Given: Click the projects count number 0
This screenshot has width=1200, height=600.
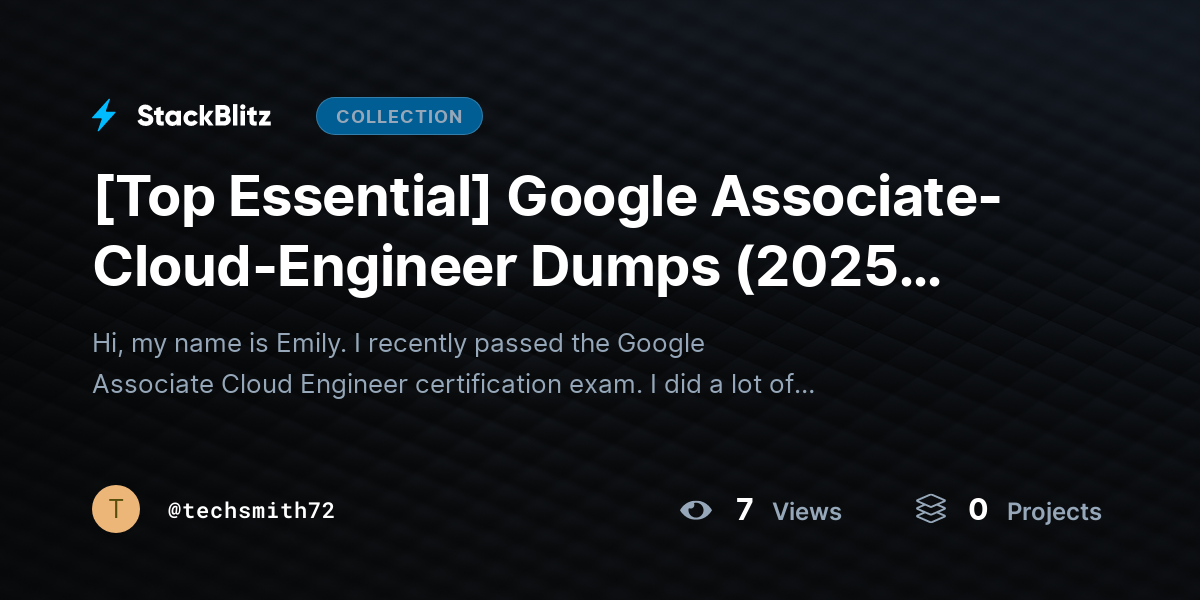Looking at the screenshot, I should click(978, 510).
